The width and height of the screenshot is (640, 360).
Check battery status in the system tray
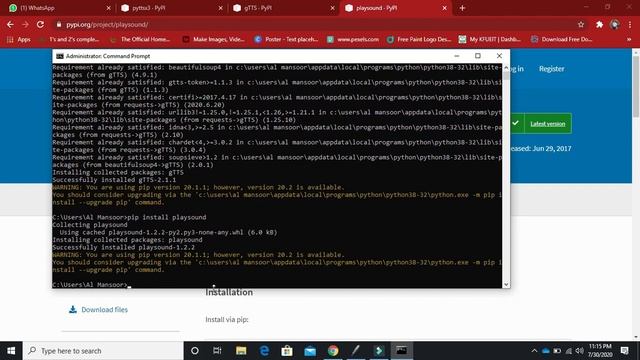click(557, 351)
